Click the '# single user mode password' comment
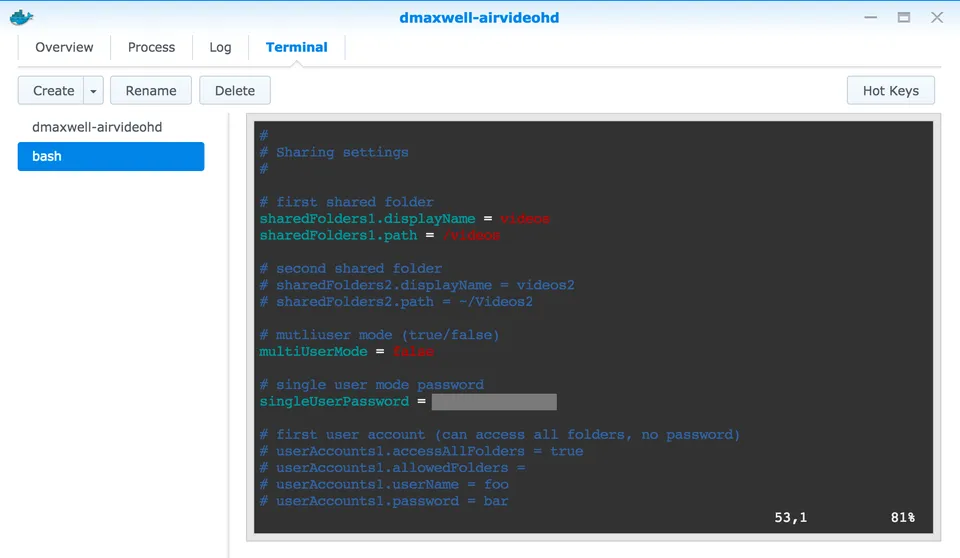The image size is (960, 558). tap(372, 385)
